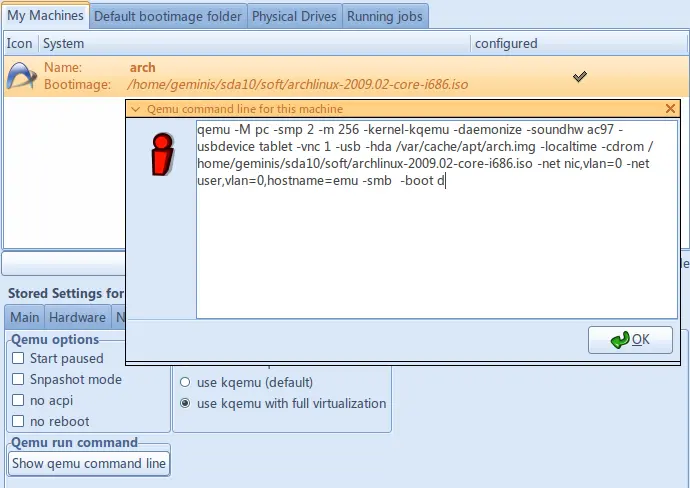Click Show qemu command line button
The width and height of the screenshot is (690, 488).
click(89, 463)
